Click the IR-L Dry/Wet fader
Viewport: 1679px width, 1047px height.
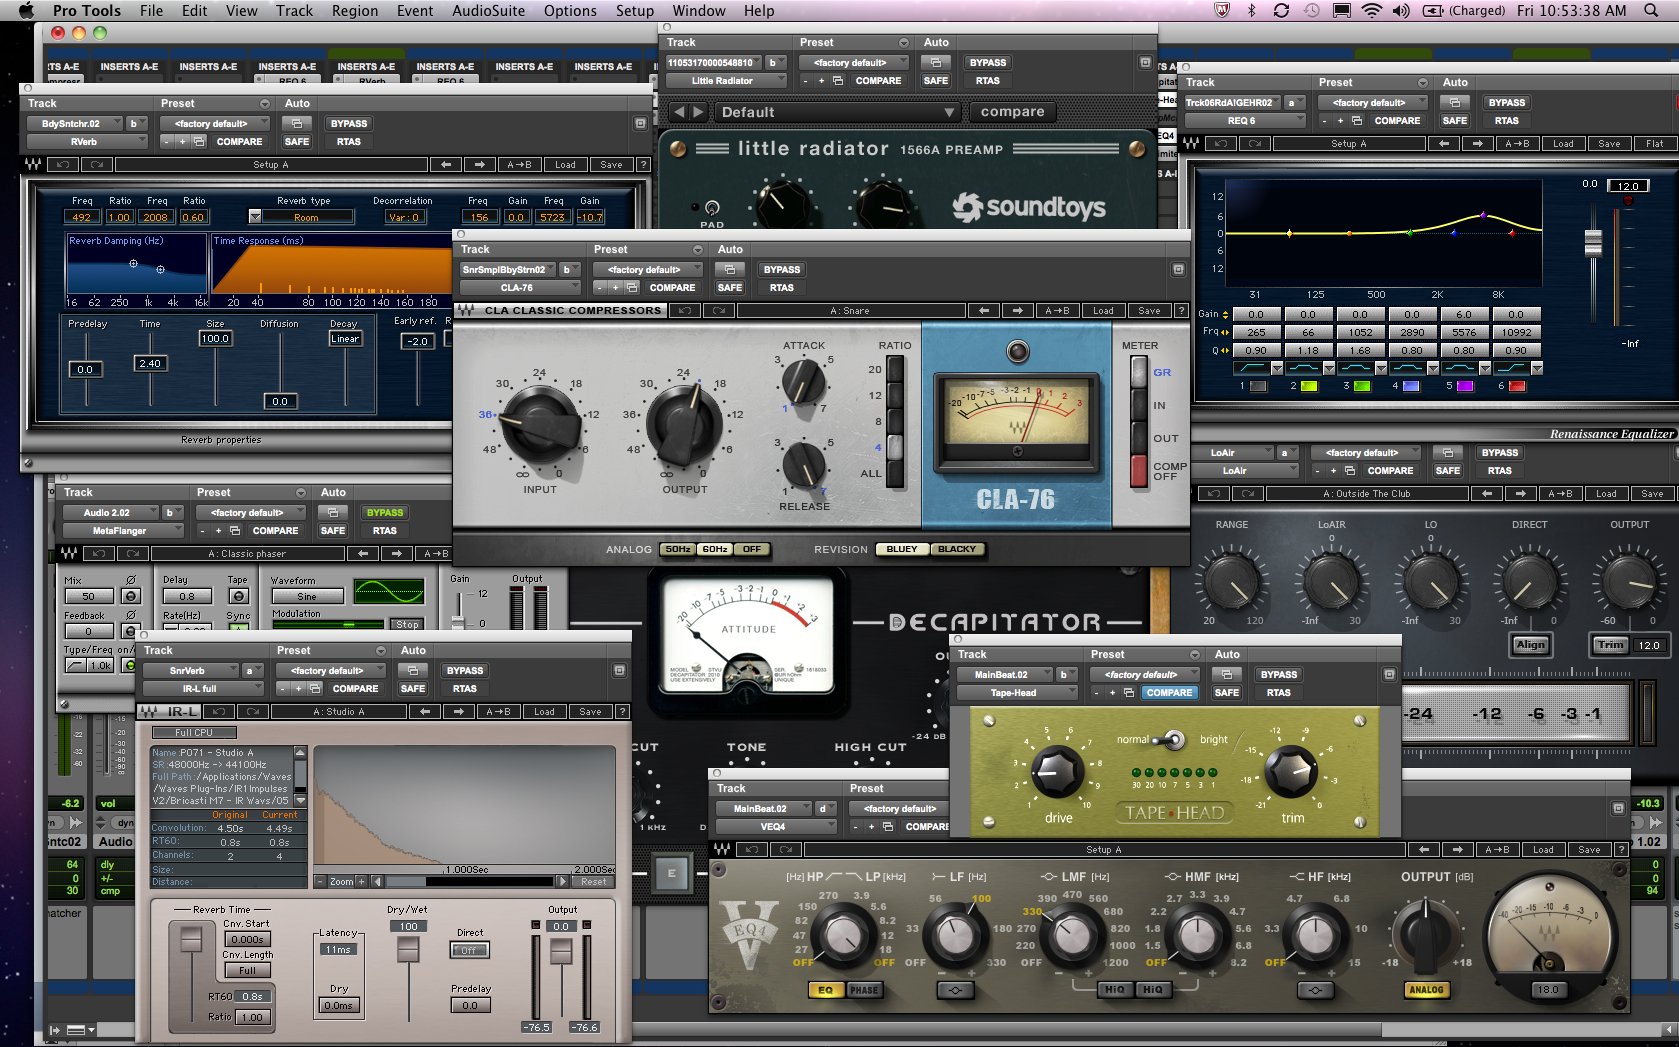(x=408, y=949)
